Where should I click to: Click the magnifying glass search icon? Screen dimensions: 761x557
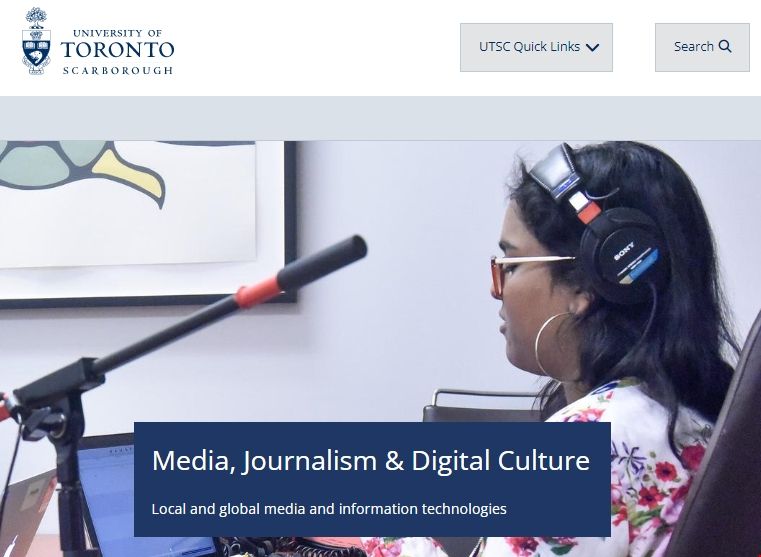725,47
